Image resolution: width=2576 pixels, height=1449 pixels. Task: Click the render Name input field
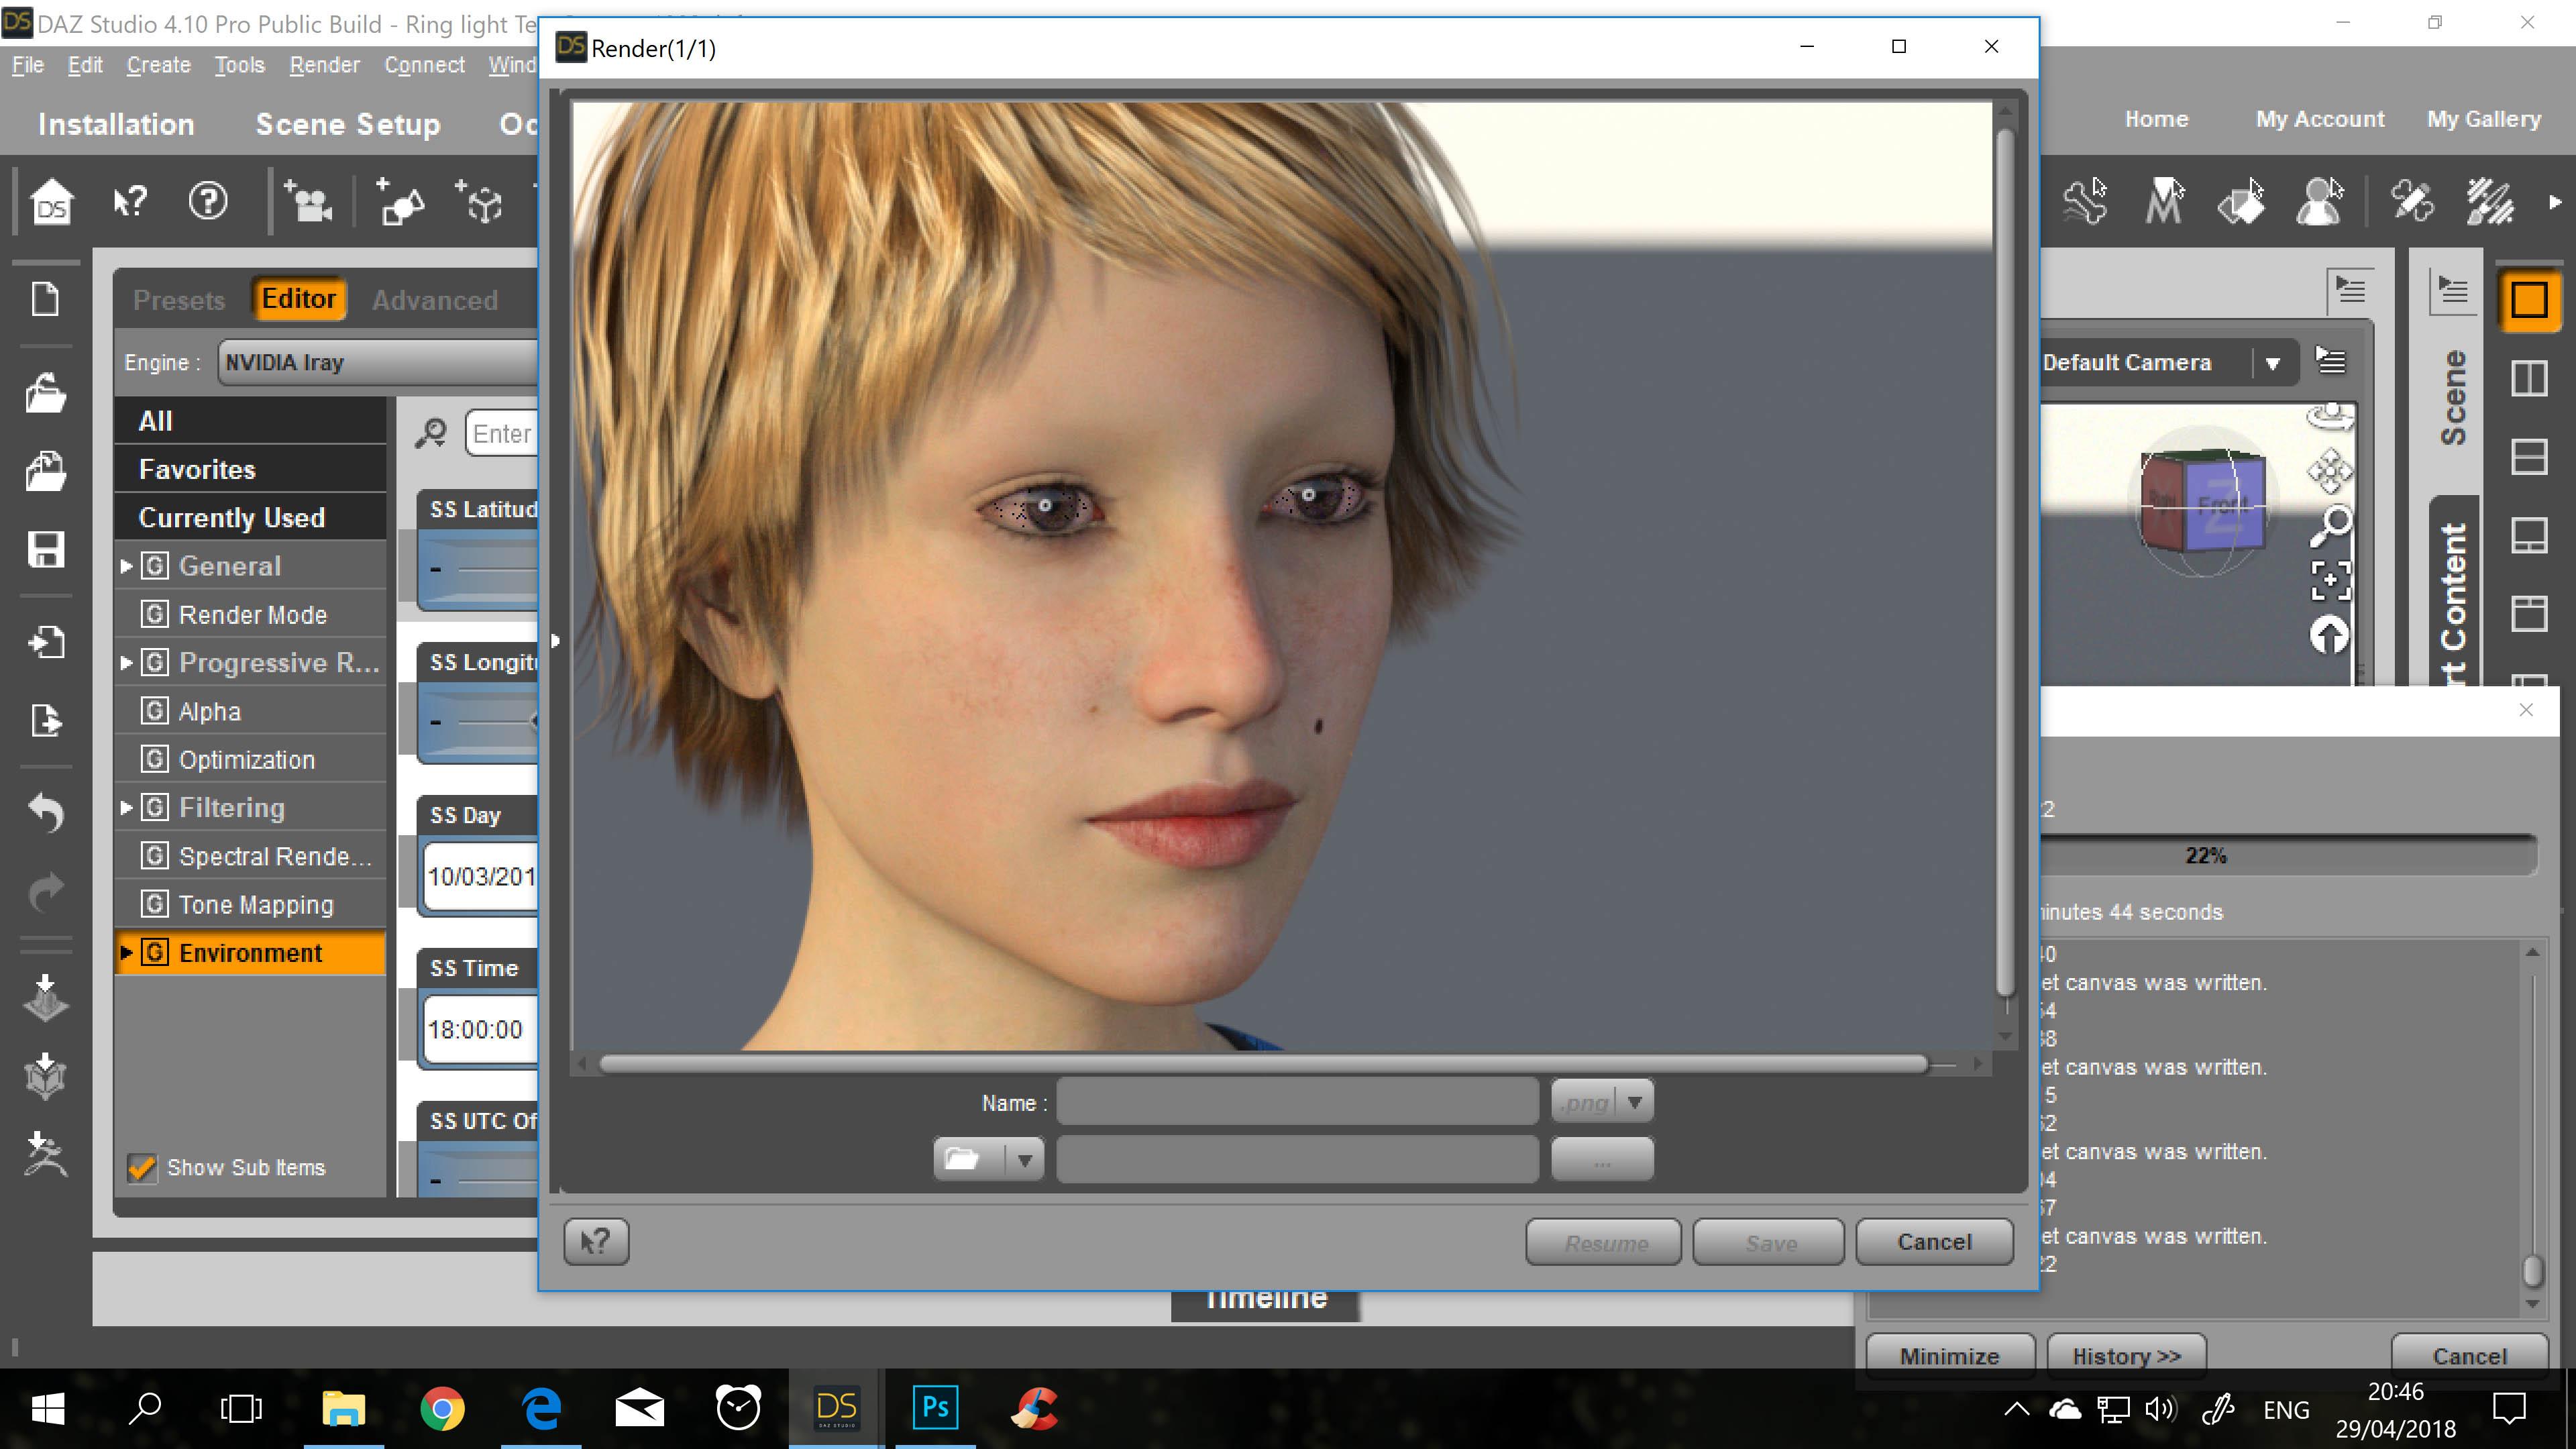1296,1102
